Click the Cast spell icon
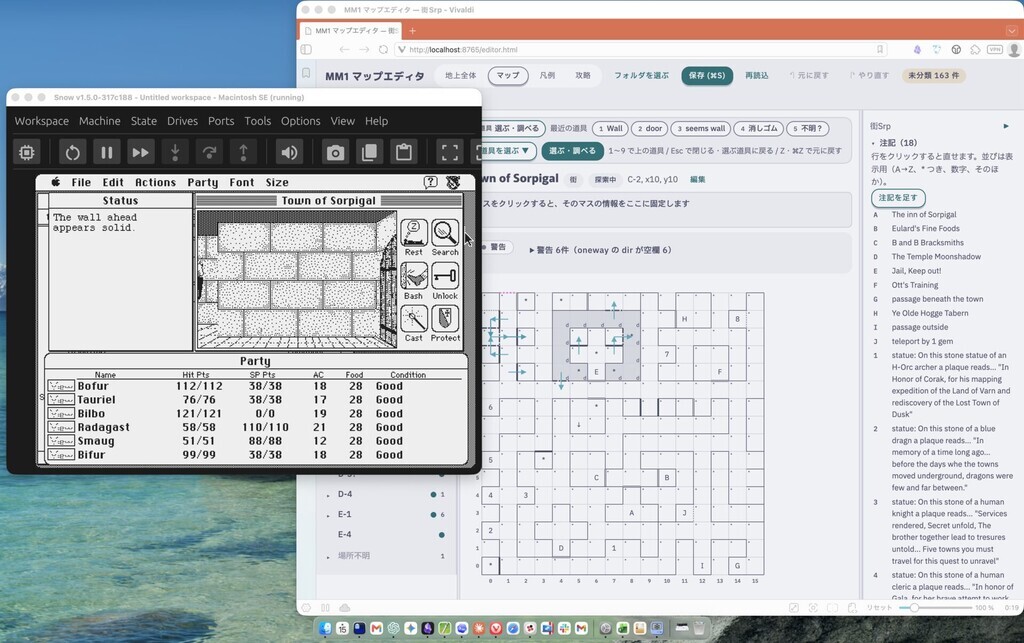 [x=414, y=319]
